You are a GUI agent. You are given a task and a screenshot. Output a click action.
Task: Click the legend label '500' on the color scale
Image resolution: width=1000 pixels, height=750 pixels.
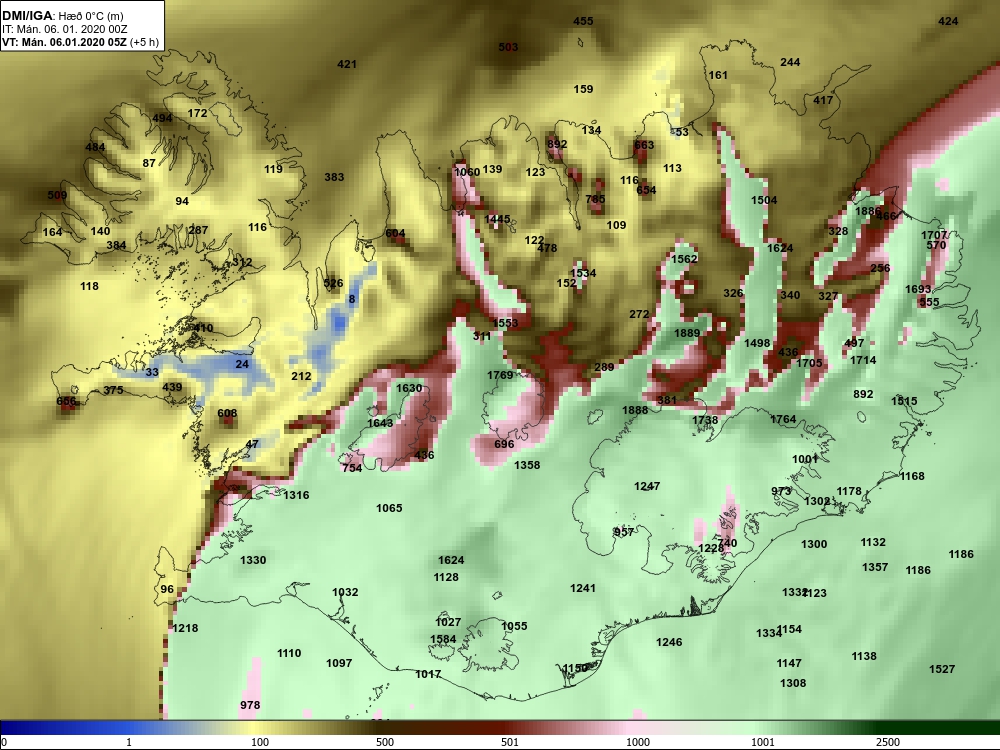385,742
